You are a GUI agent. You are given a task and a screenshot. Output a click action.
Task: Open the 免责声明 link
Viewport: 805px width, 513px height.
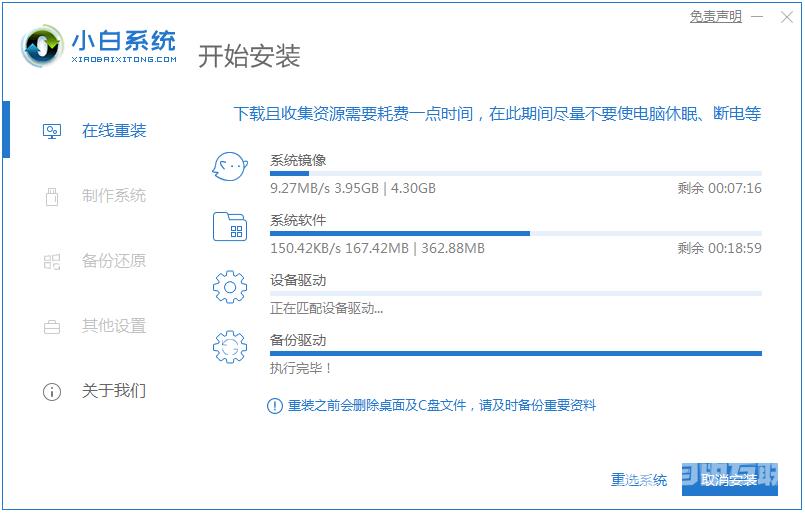(716, 17)
